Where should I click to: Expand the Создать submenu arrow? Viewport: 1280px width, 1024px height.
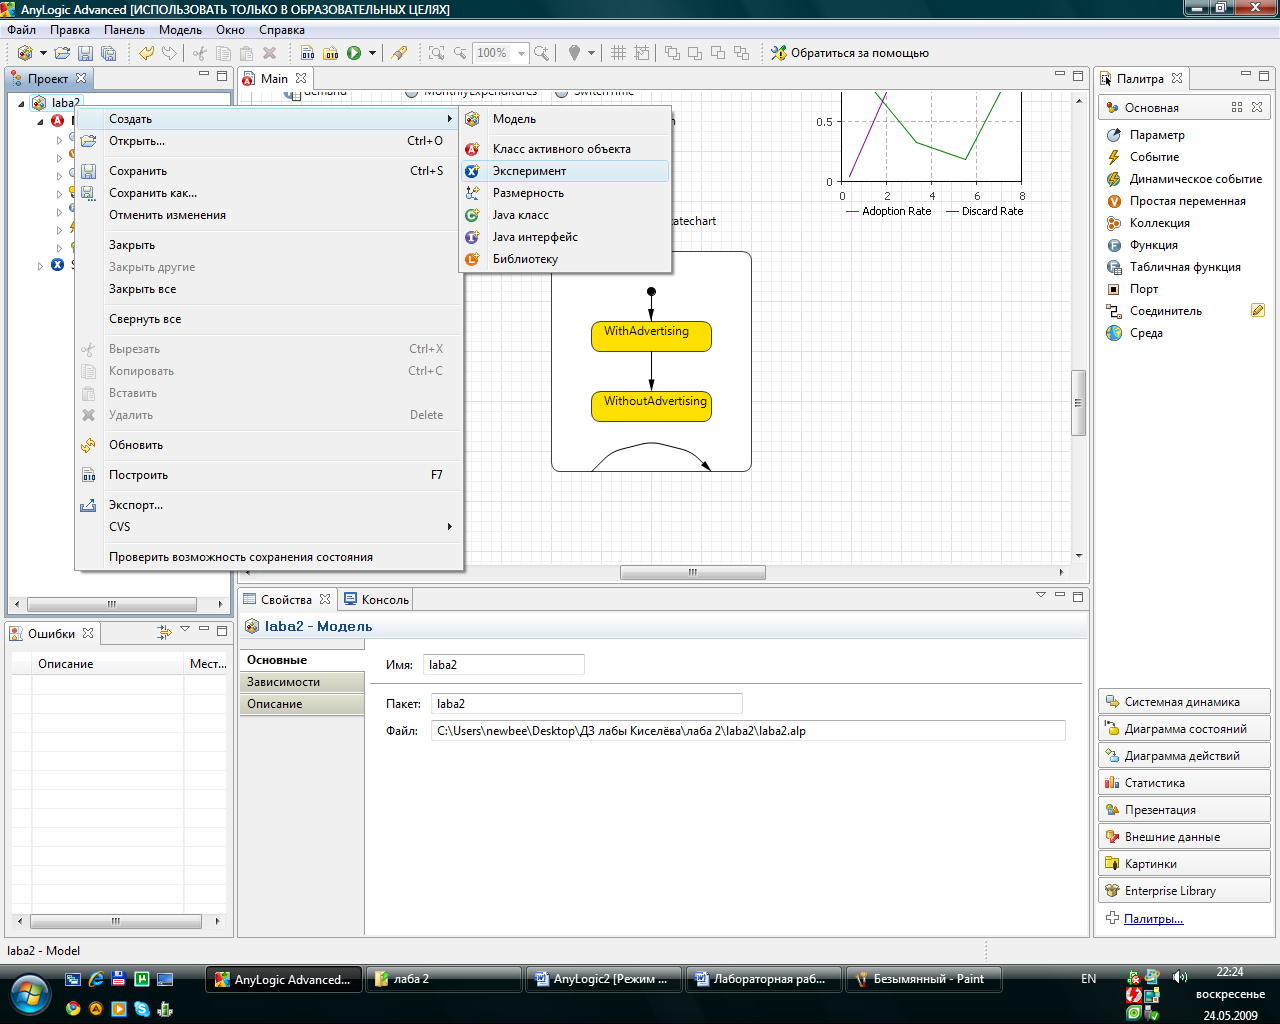coord(450,119)
